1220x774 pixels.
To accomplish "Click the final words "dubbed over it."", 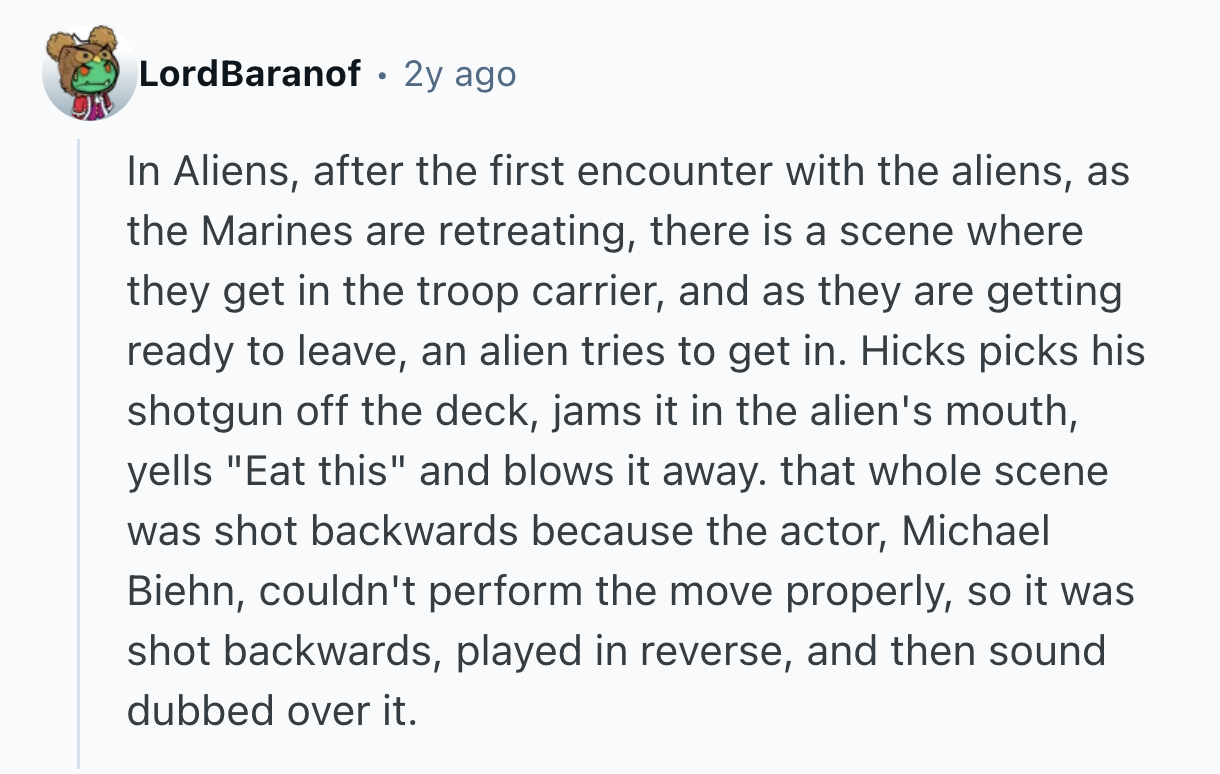I will (x=270, y=711).
